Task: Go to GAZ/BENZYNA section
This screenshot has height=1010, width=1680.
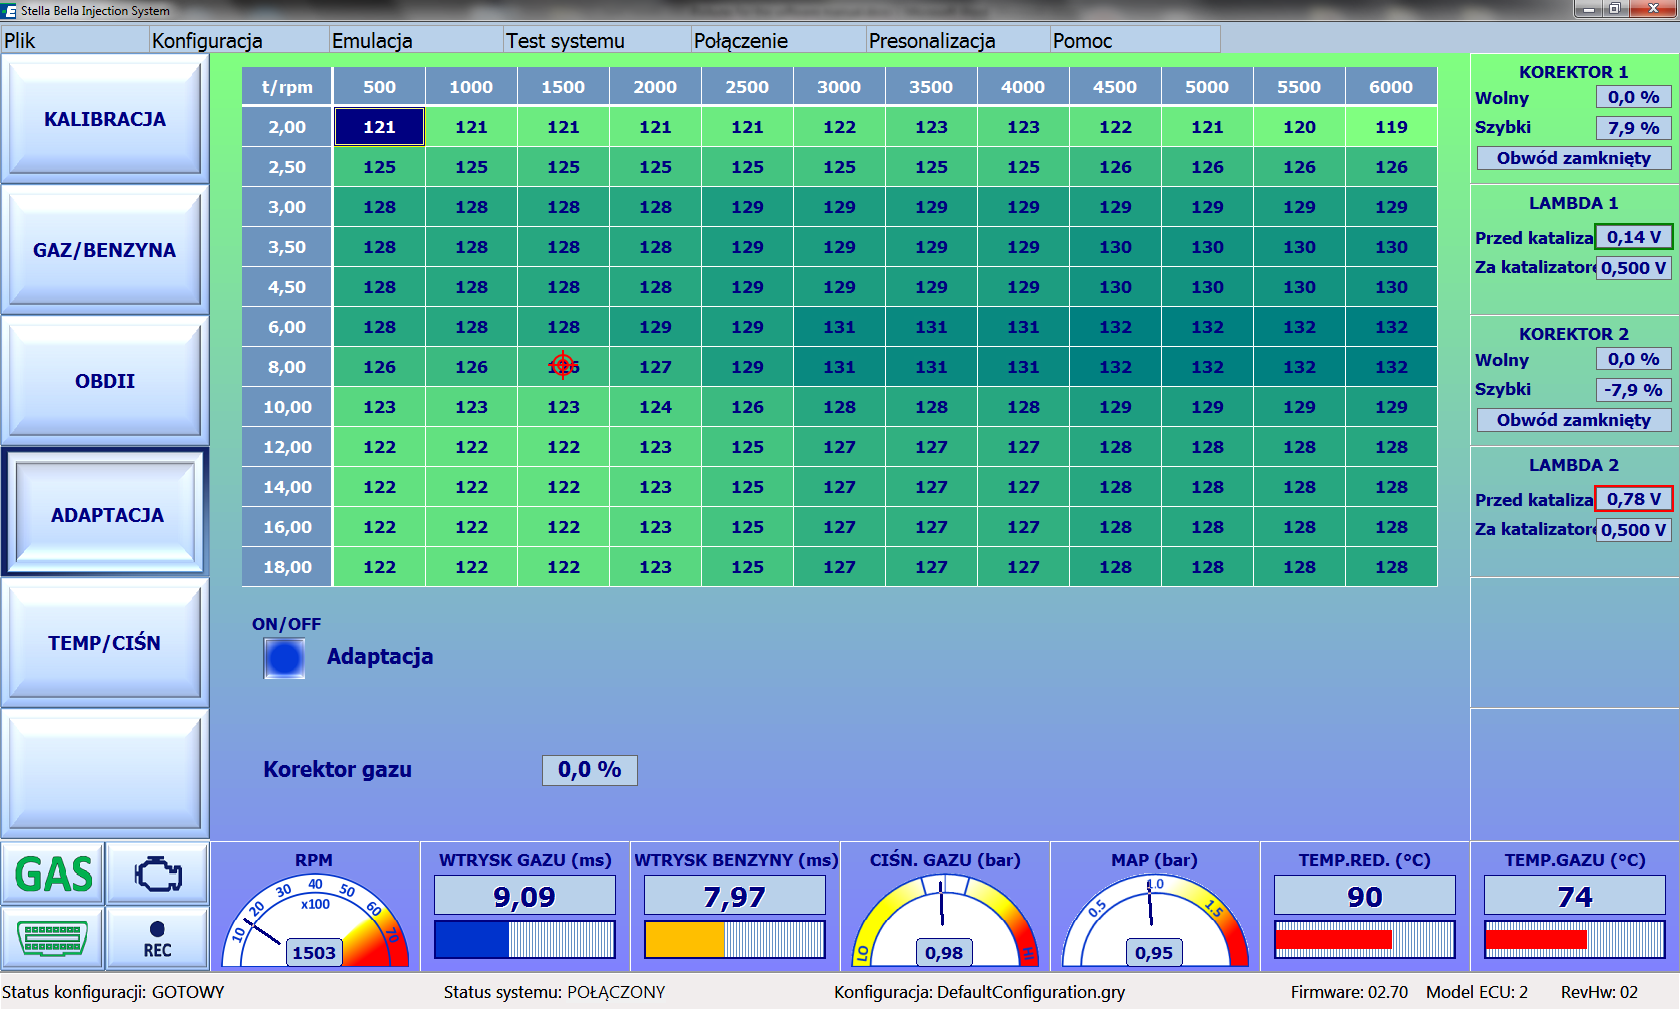Action: pos(105,250)
